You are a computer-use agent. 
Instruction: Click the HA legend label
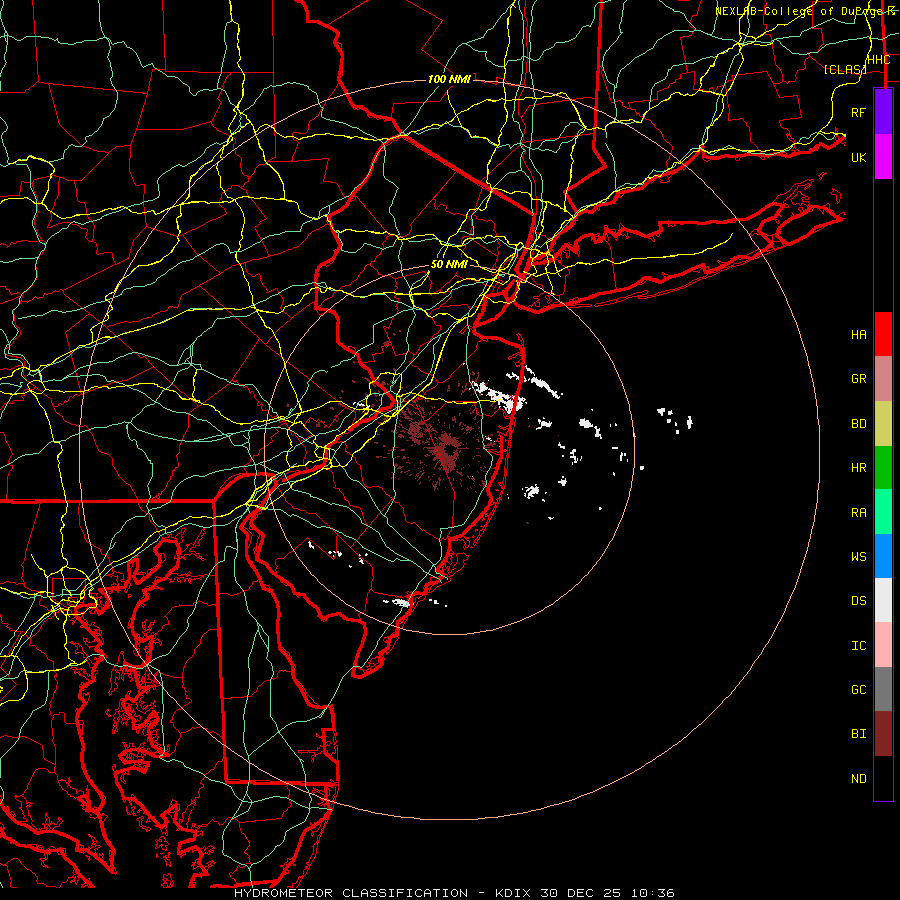tap(858, 335)
